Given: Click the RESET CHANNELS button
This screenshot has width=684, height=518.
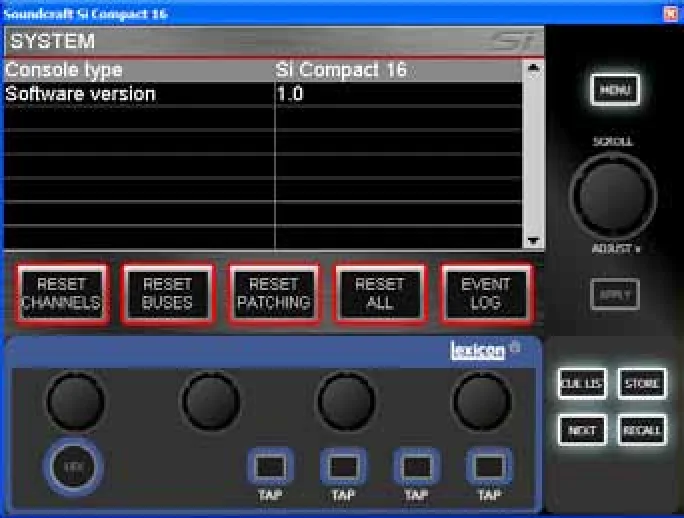Looking at the screenshot, I should (x=62, y=294).
